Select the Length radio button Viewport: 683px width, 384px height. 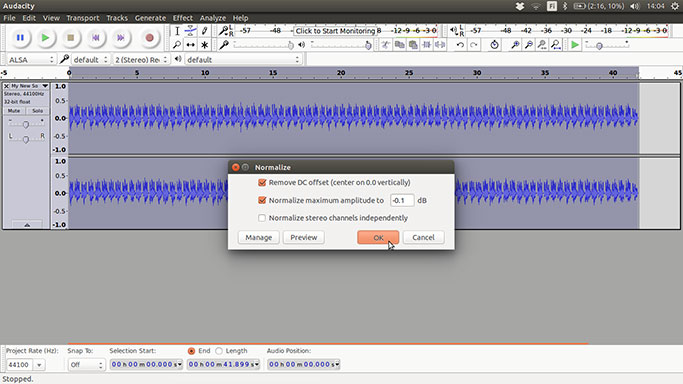point(219,351)
